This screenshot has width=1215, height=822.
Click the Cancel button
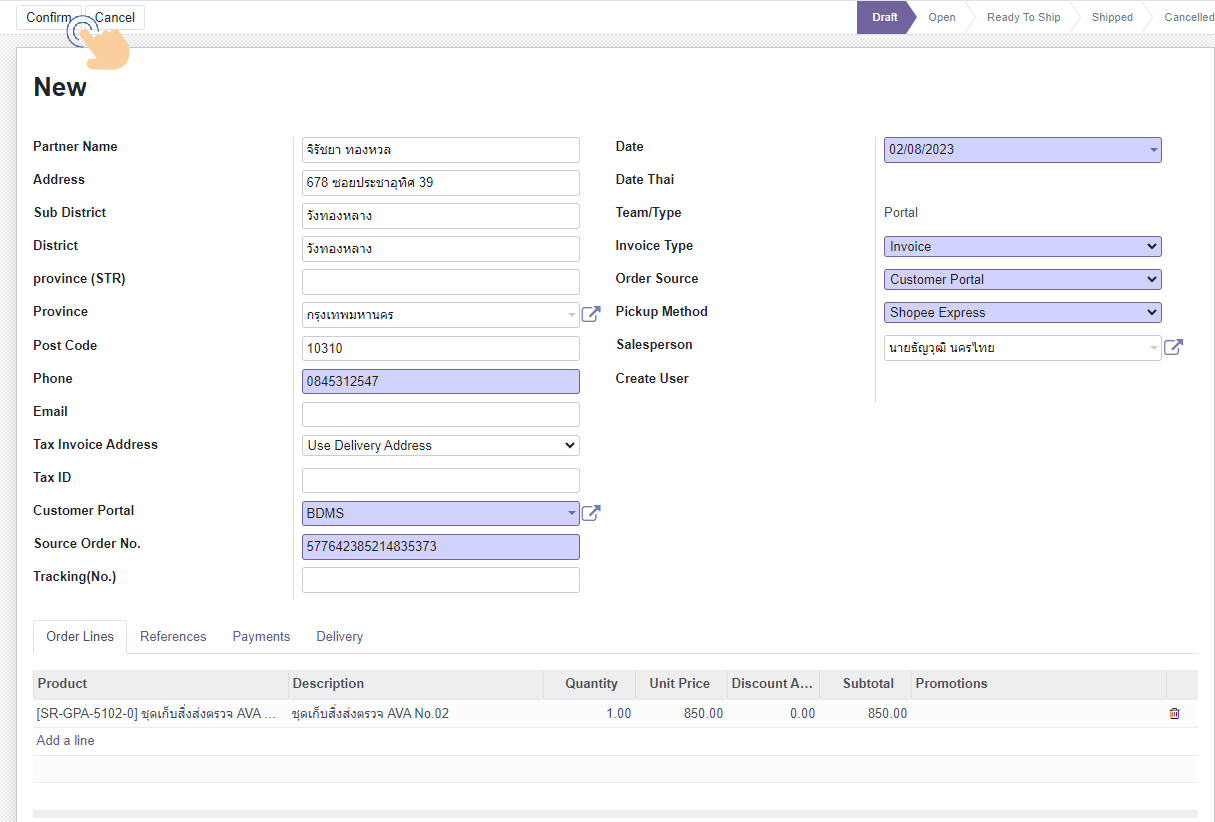(115, 17)
